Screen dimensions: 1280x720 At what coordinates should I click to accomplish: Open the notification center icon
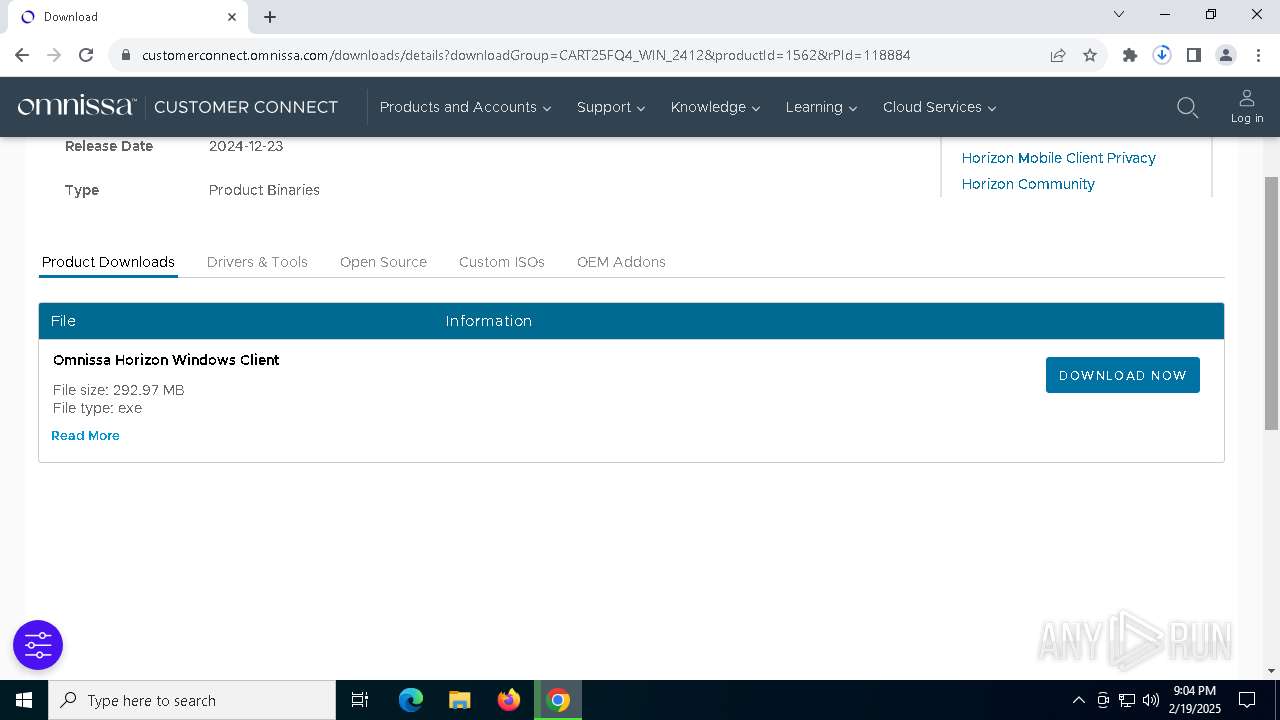pos(1247,700)
